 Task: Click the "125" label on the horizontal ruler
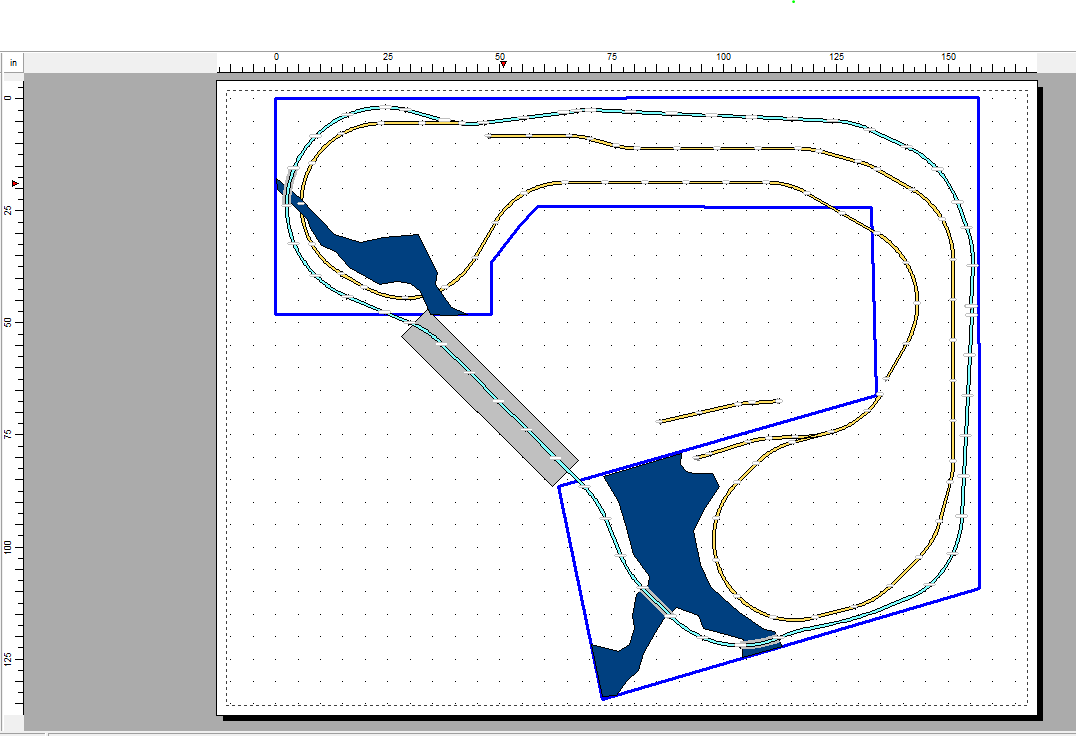(836, 57)
